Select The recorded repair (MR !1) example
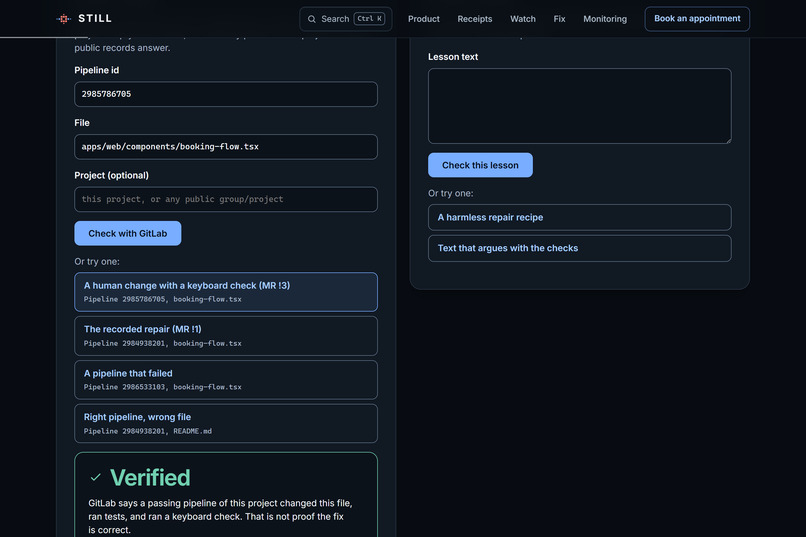806x537 pixels. click(226, 336)
